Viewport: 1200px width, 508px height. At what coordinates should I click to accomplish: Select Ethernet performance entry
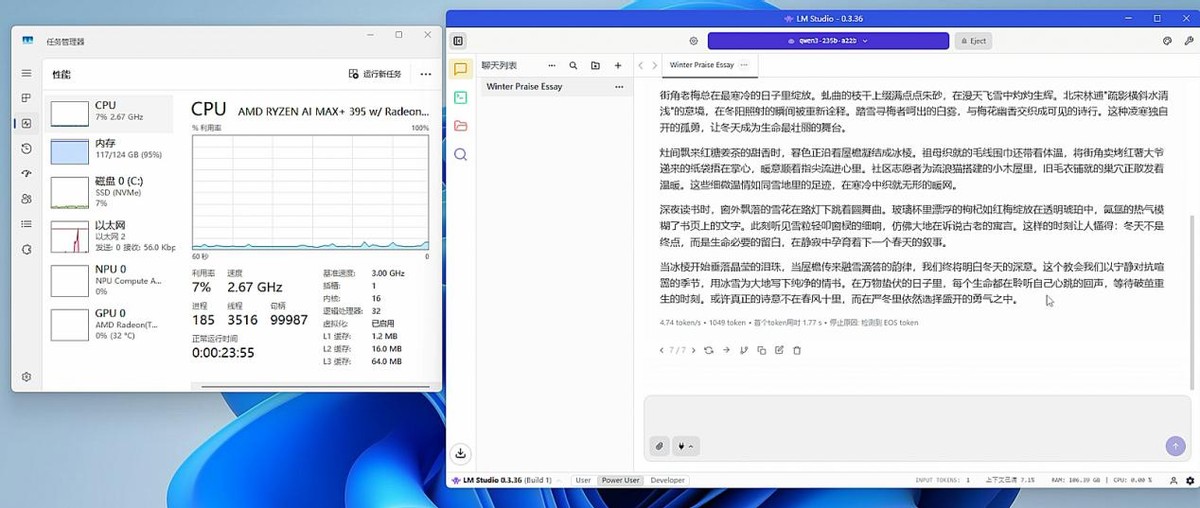click(x=109, y=236)
